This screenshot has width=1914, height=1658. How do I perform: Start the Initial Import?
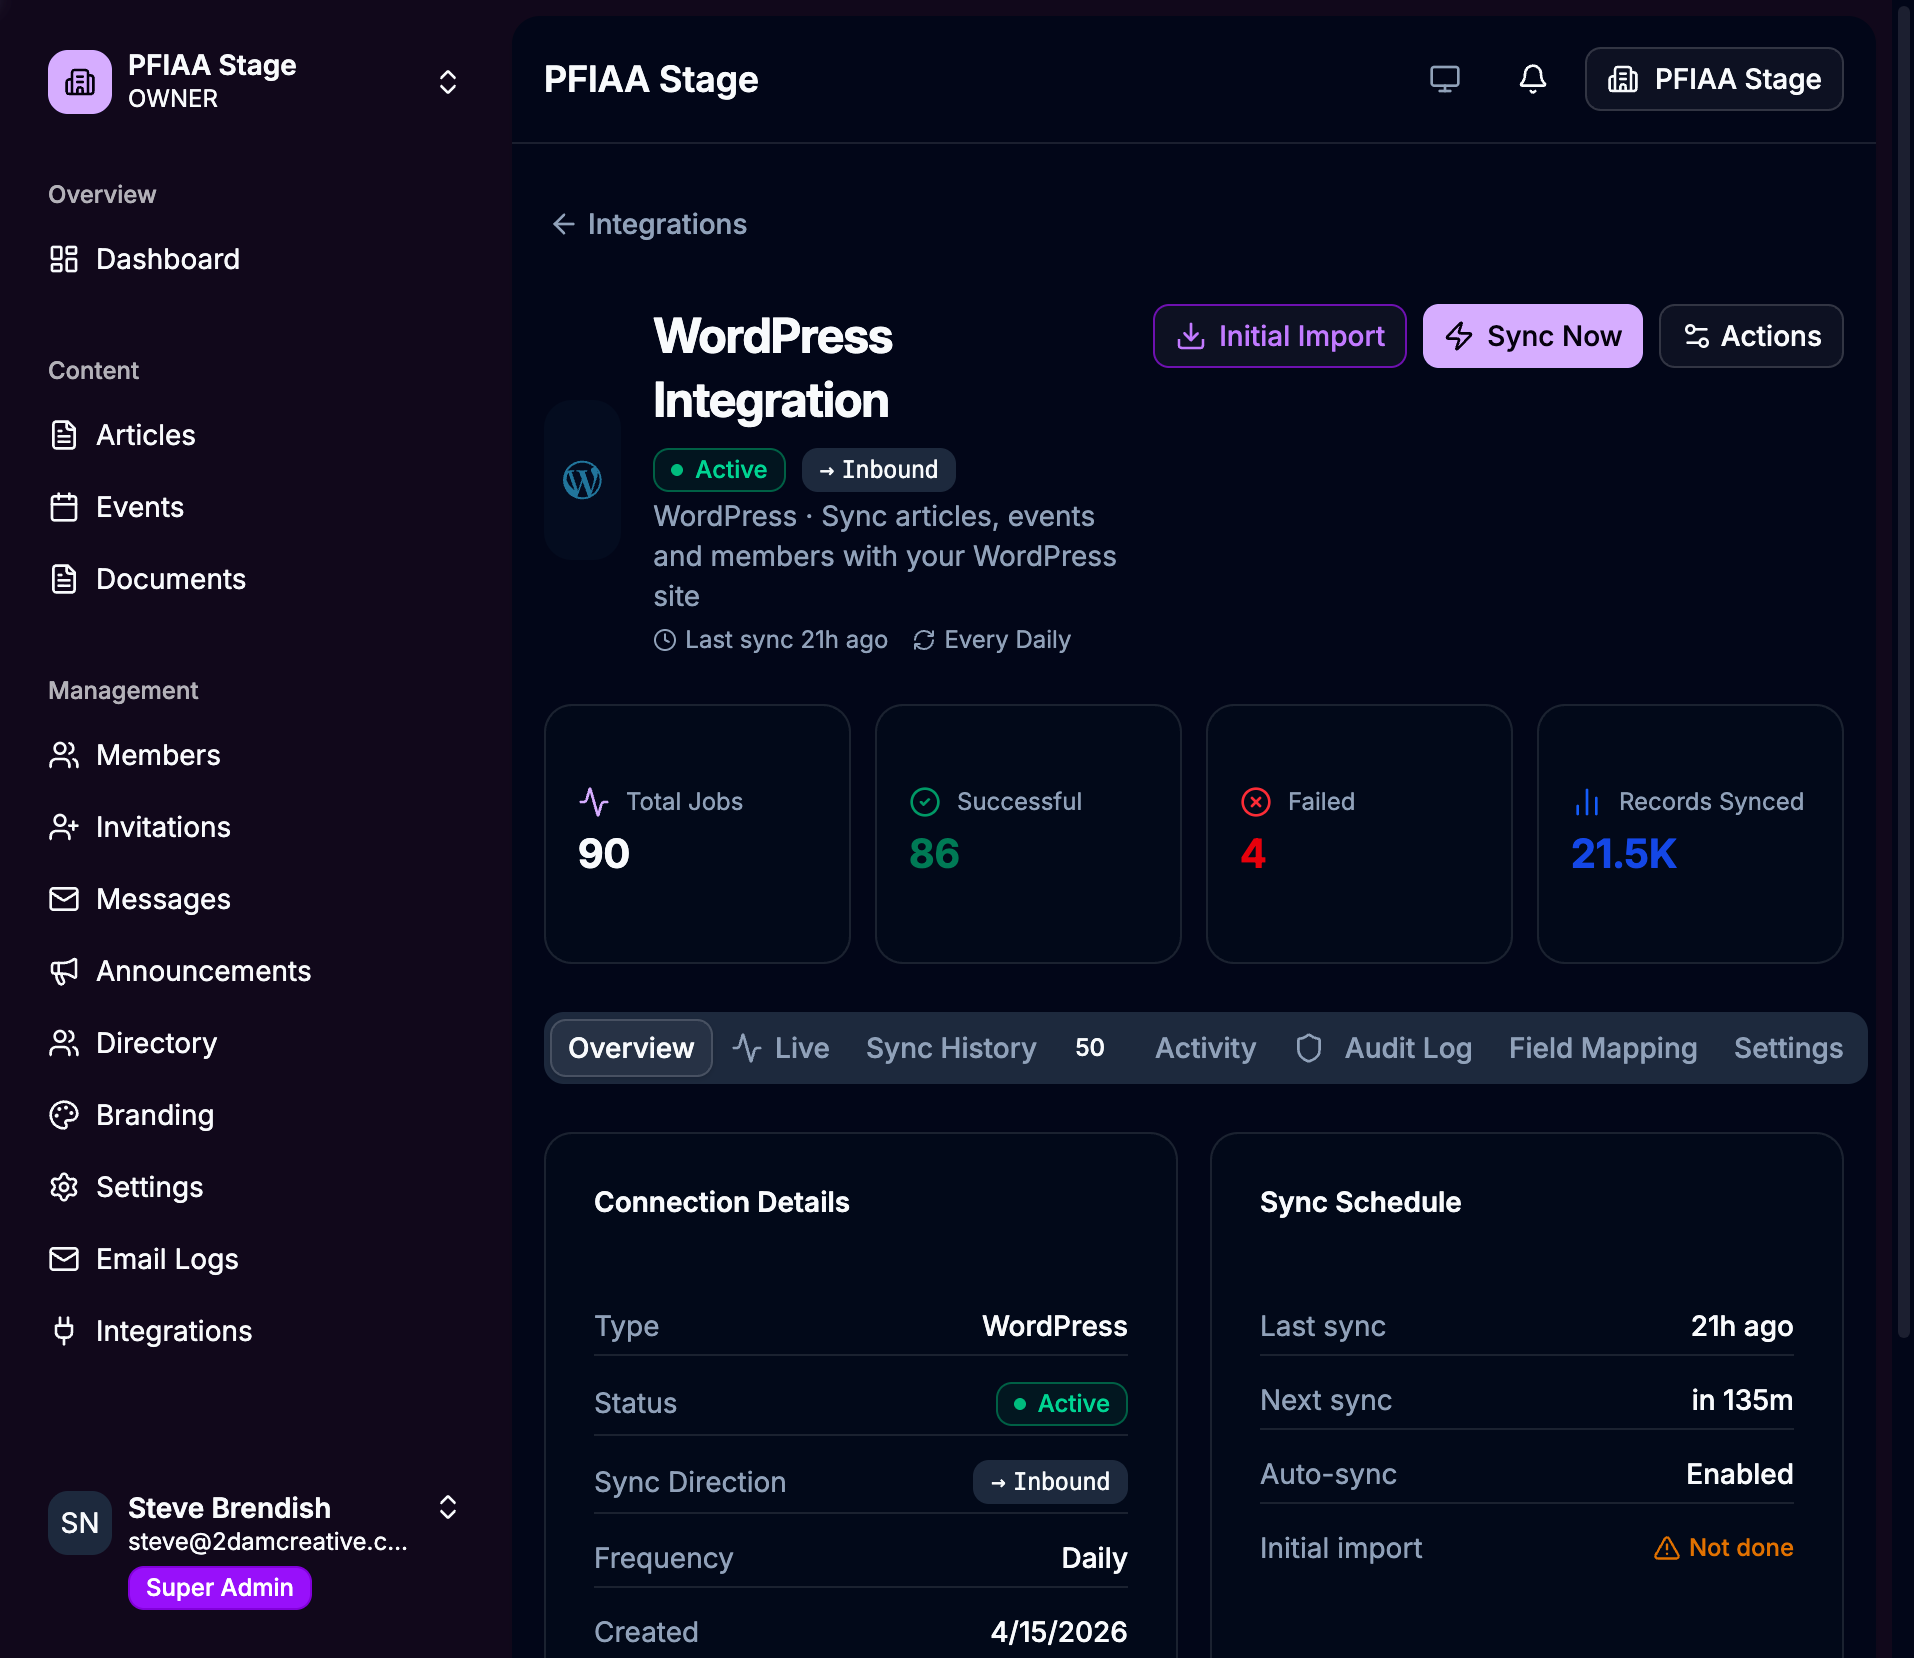[1280, 336]
